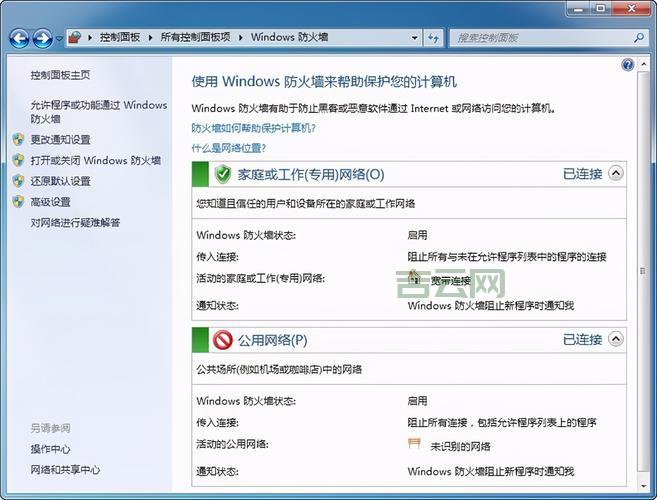
Task: Open 高级设置 link
Action: pos(50,202)
